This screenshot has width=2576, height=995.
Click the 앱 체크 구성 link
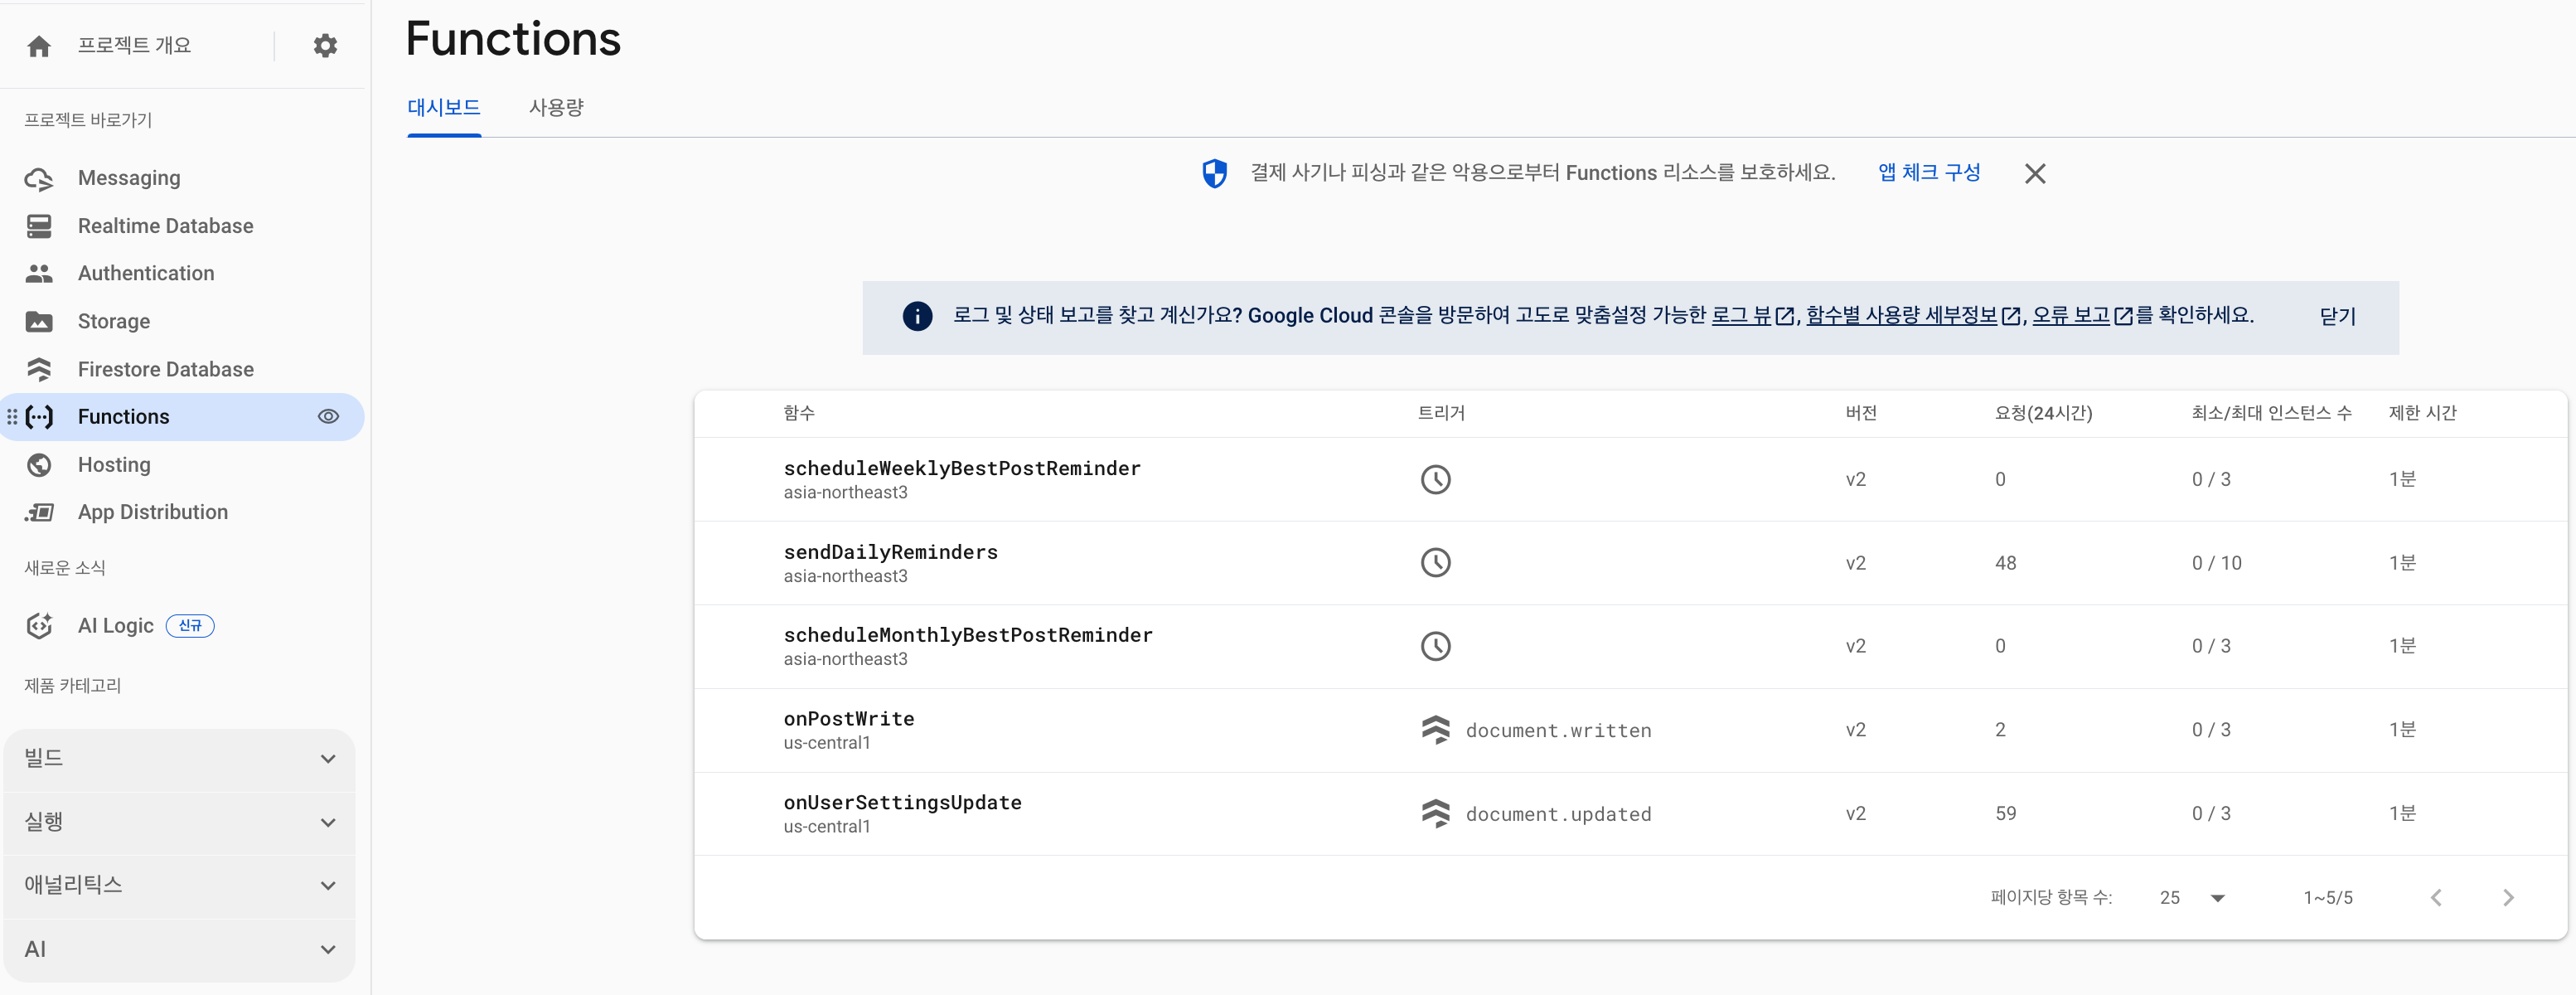coord(1928,172)
